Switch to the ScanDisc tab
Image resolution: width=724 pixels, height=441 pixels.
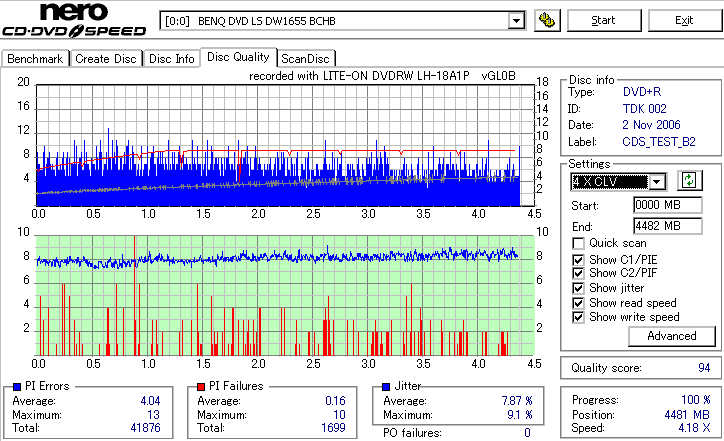(305, 59)
